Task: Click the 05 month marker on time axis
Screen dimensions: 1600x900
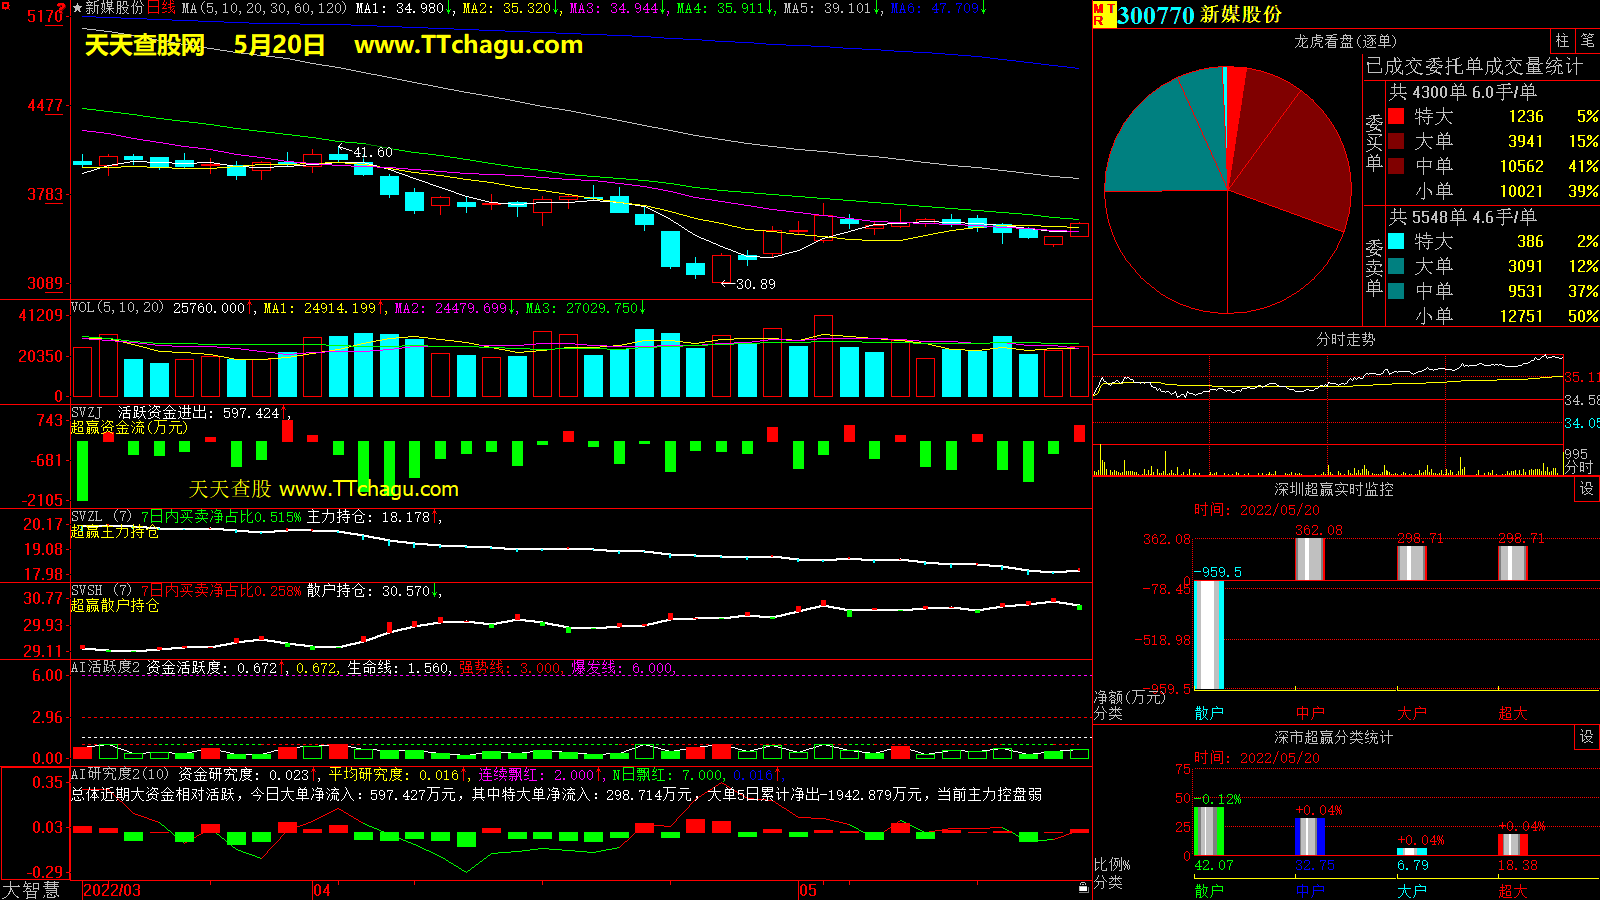Action: click(808, 890)
